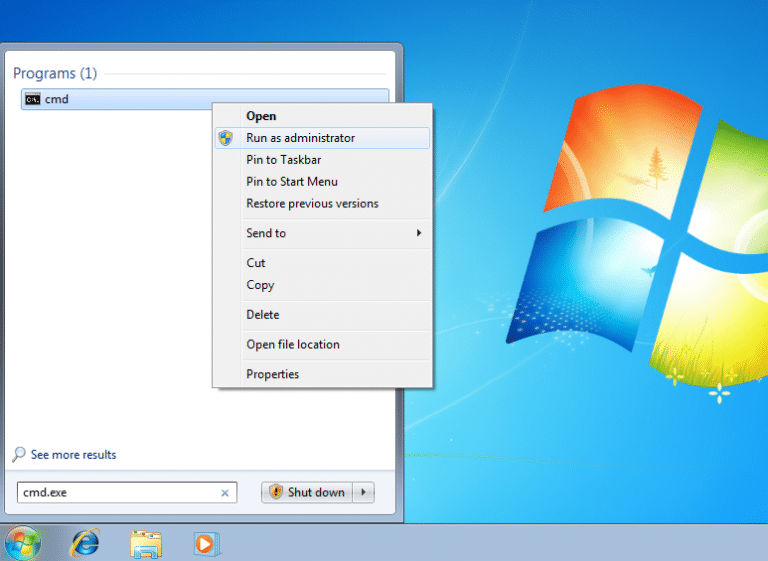
Task: Click the UAC shield icon beside Run as administrator
Action: pyautogui.click(x=225, y=138)
